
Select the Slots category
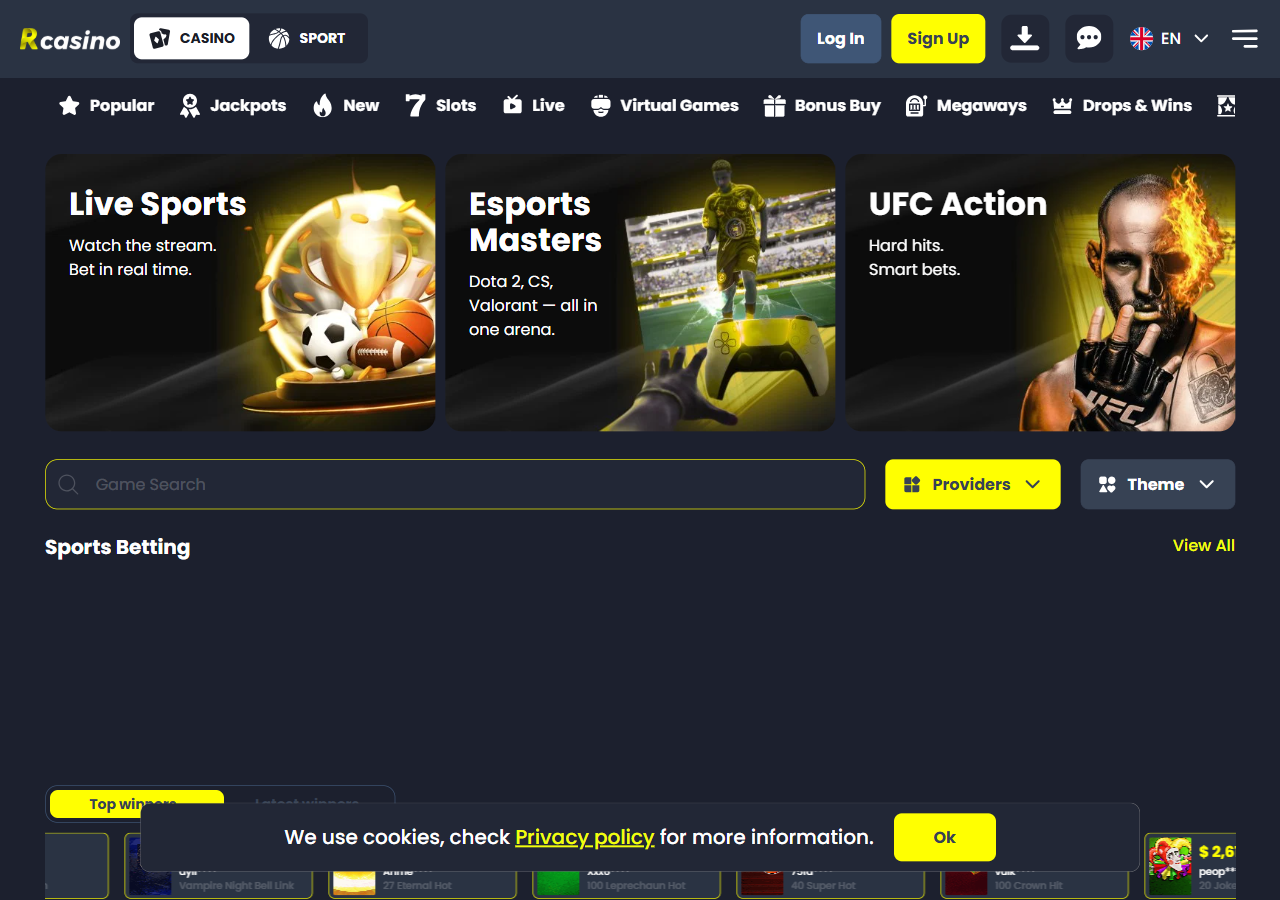tap(441, 105)
